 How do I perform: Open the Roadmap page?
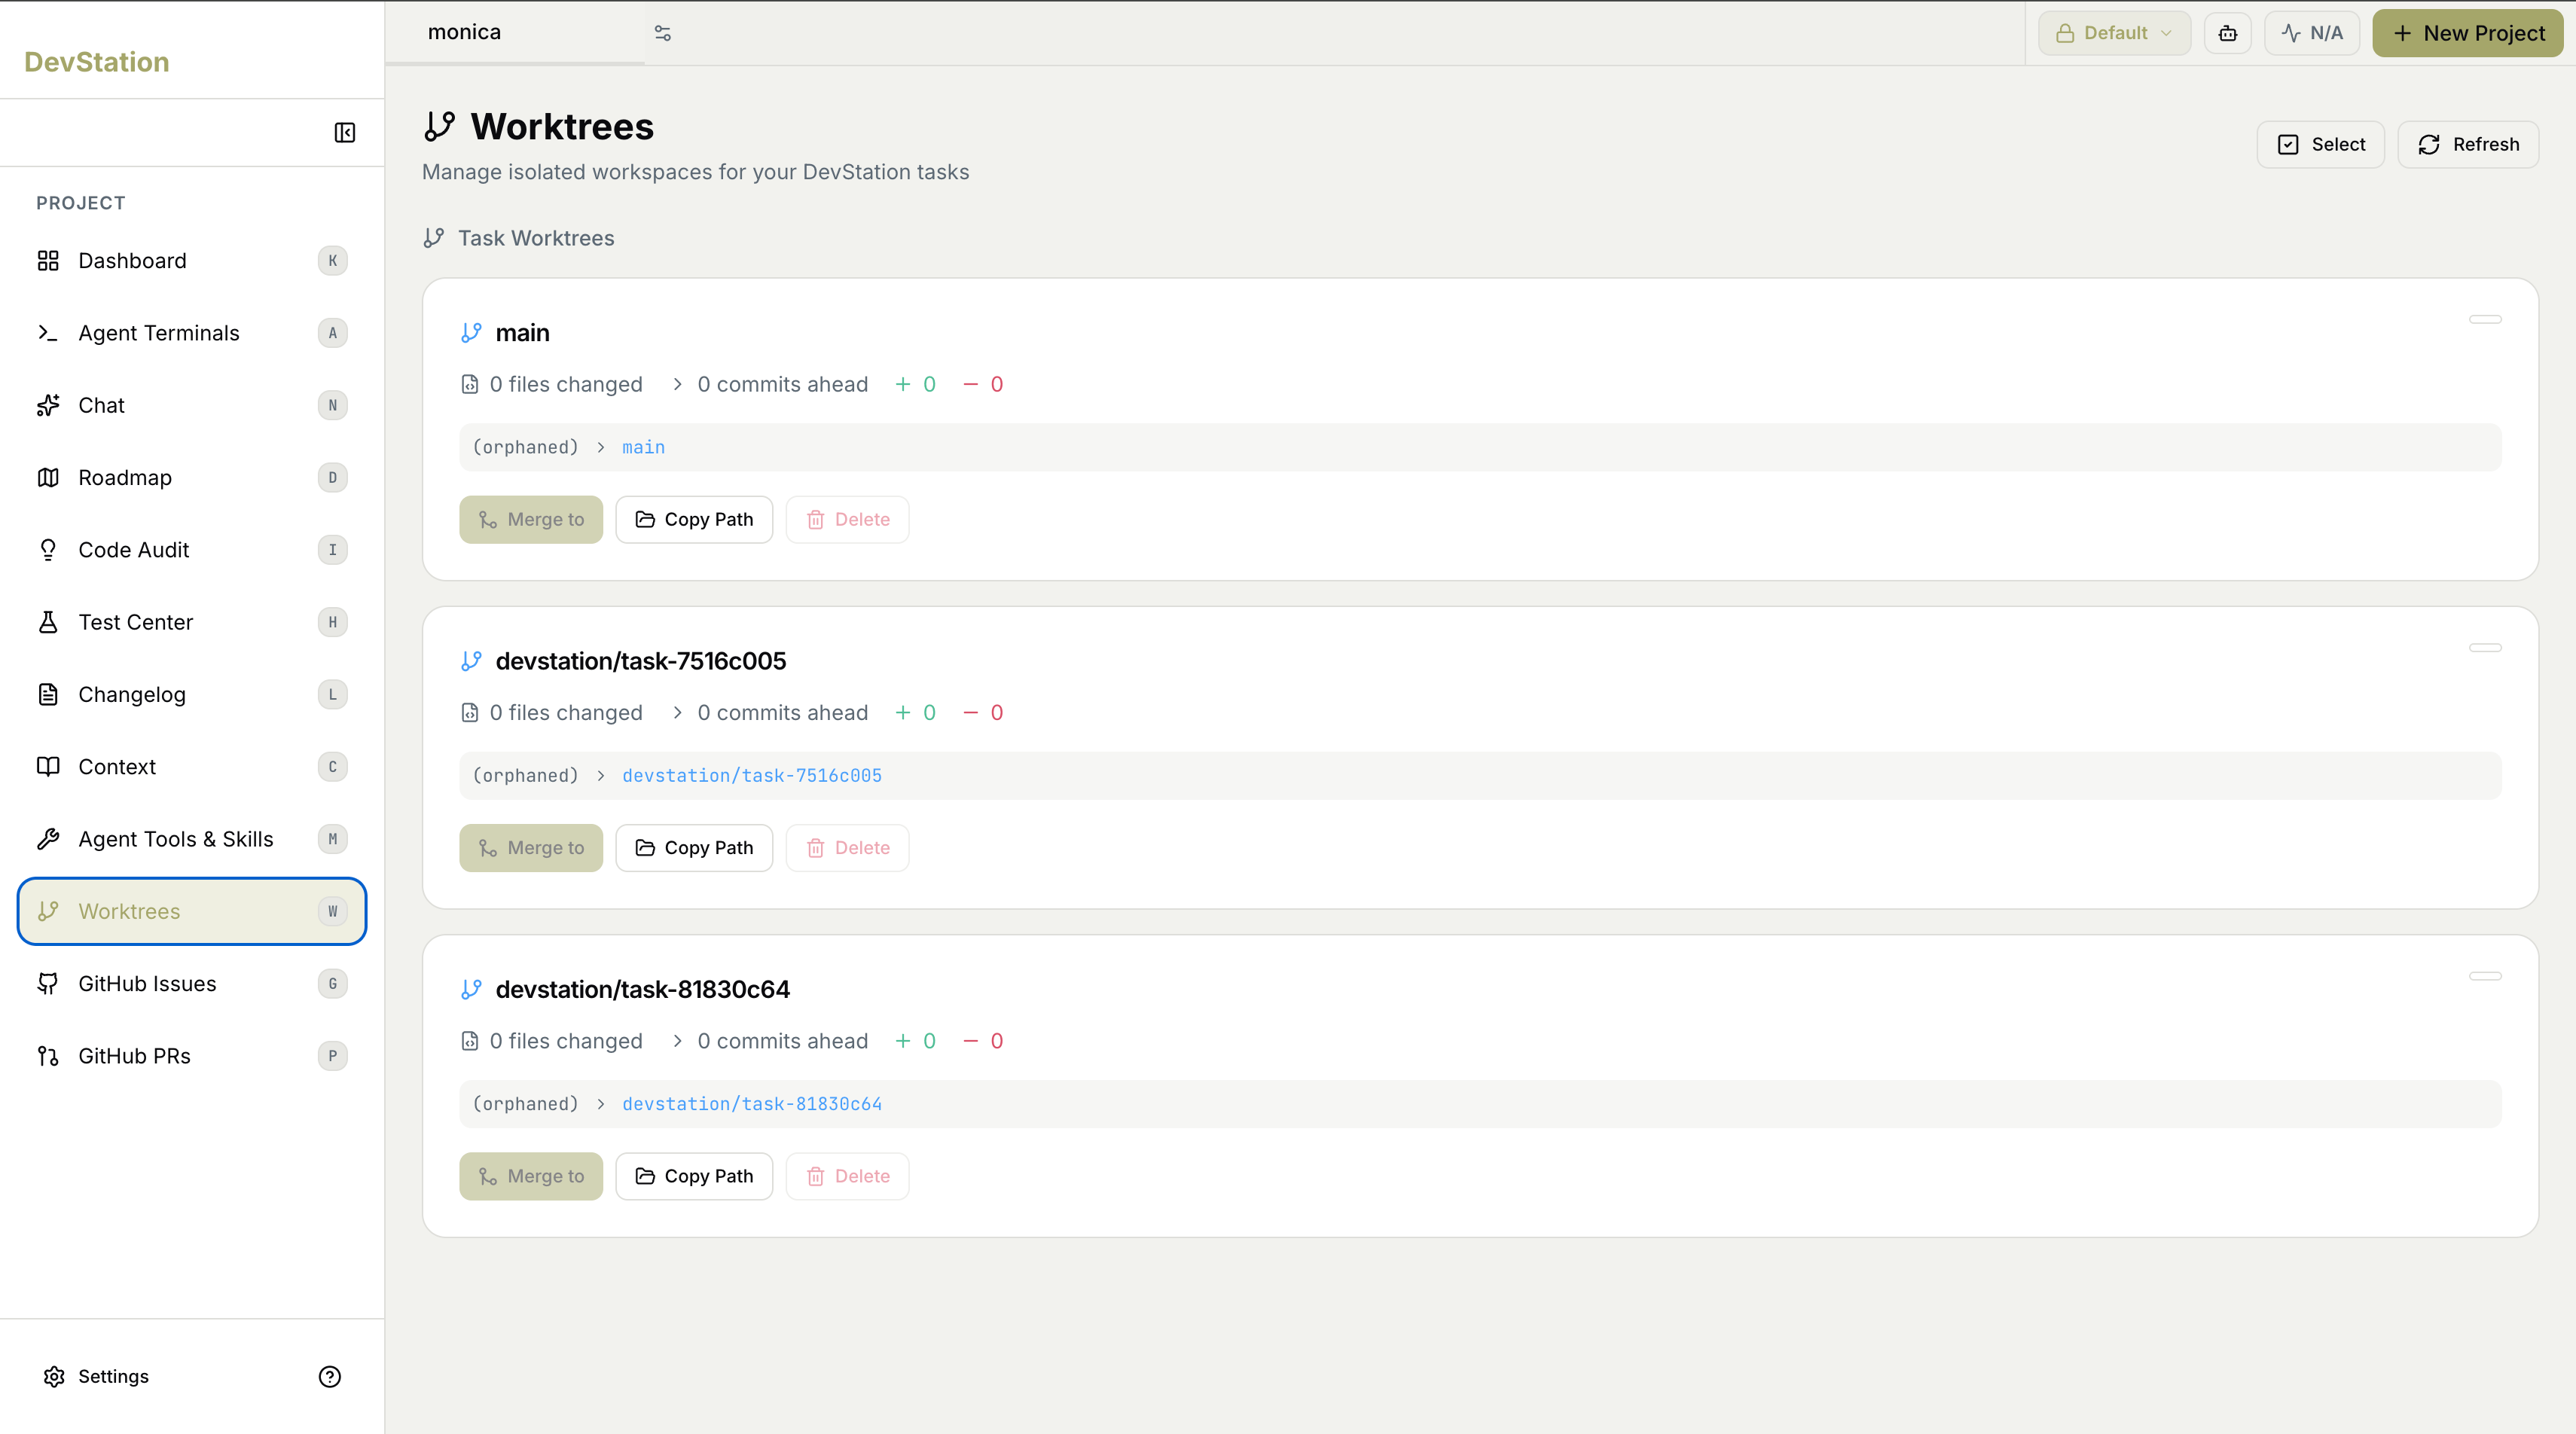pos(192,477)
